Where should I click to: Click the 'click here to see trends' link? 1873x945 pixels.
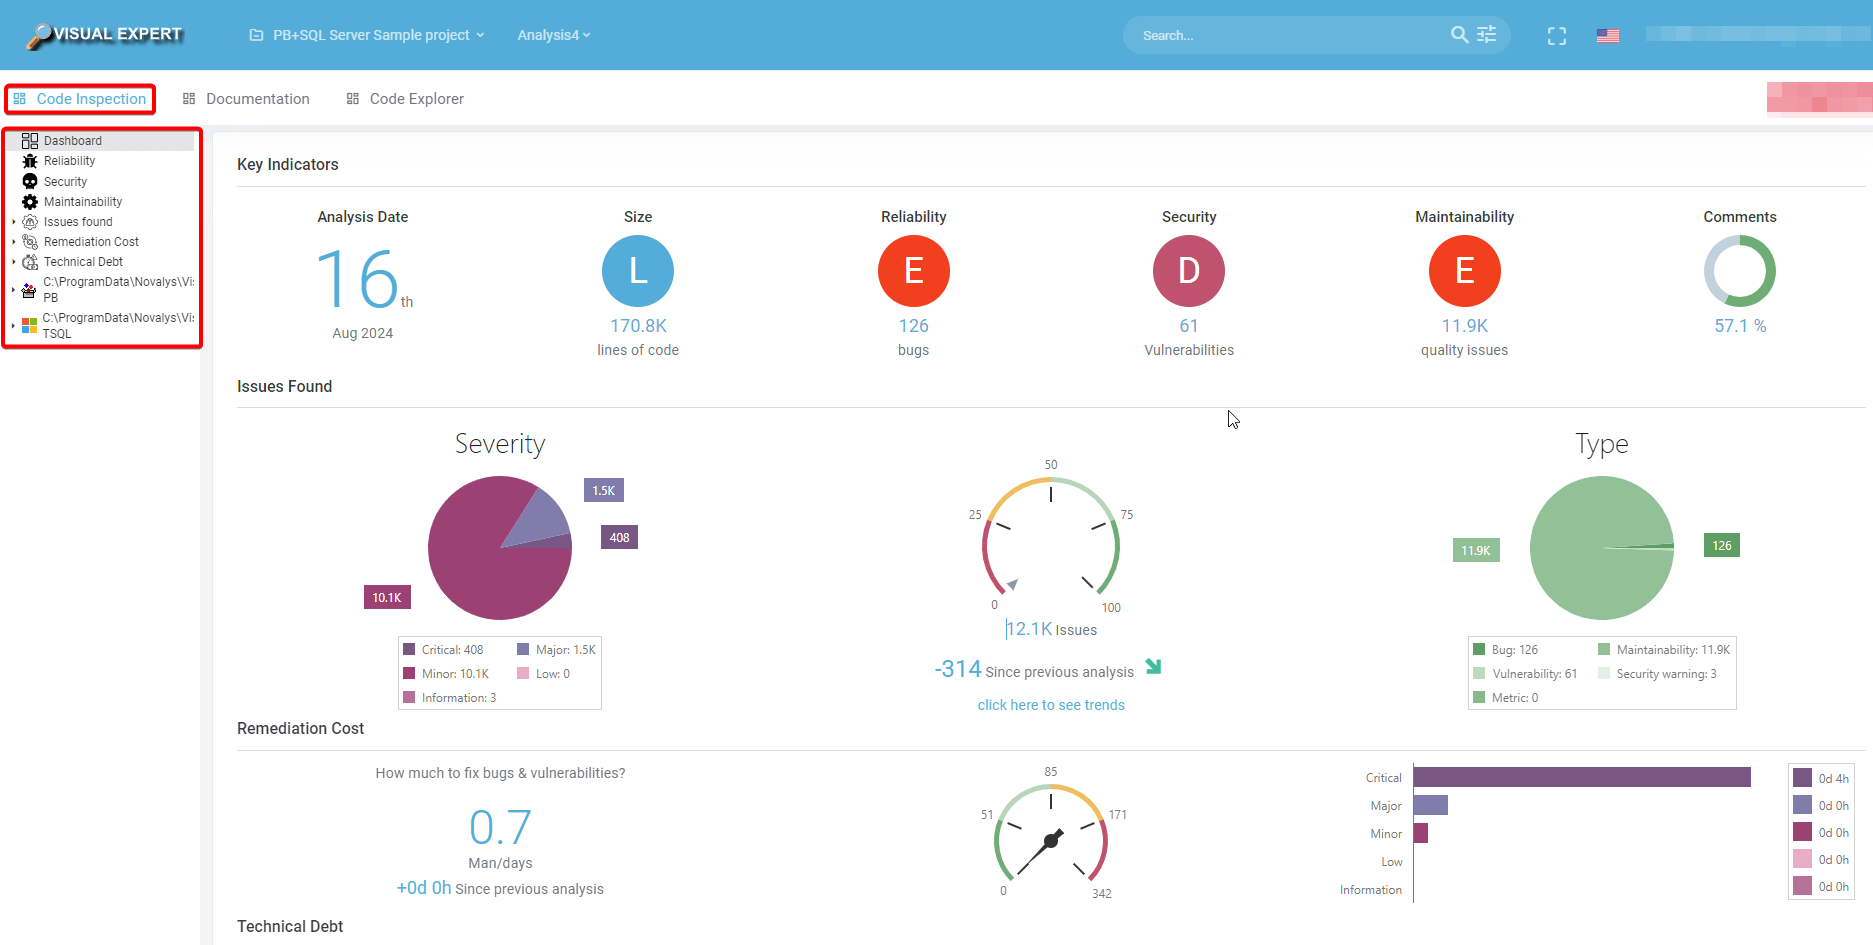[1051, 705]
